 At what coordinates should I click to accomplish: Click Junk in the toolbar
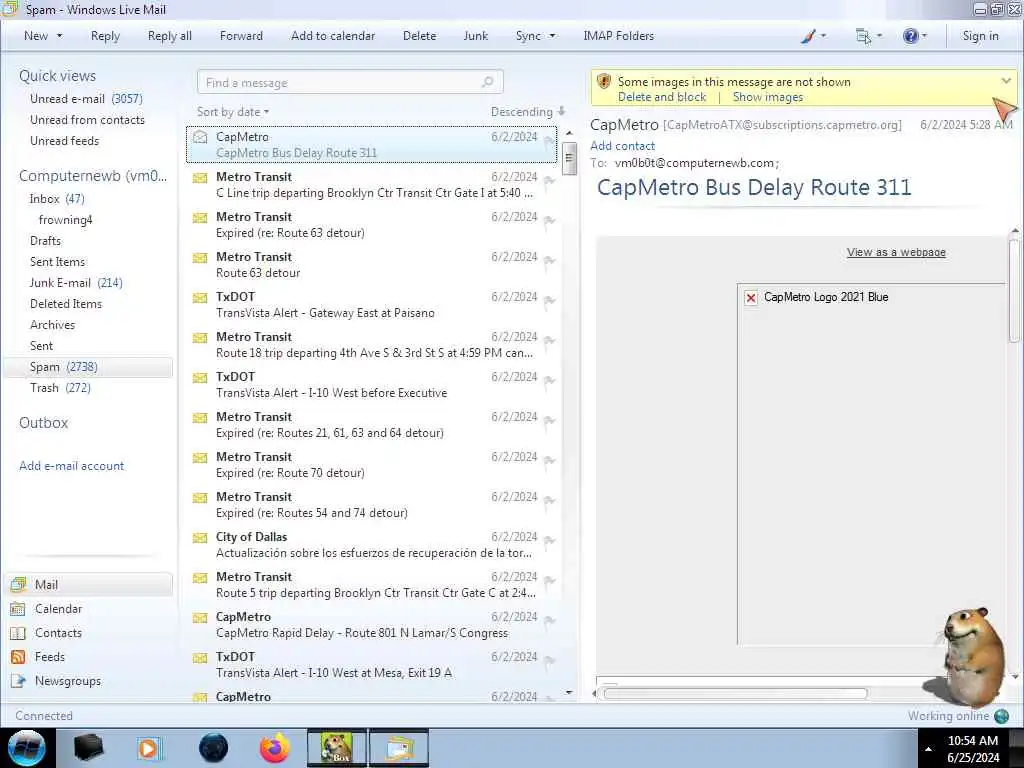(x=475, y=37)
